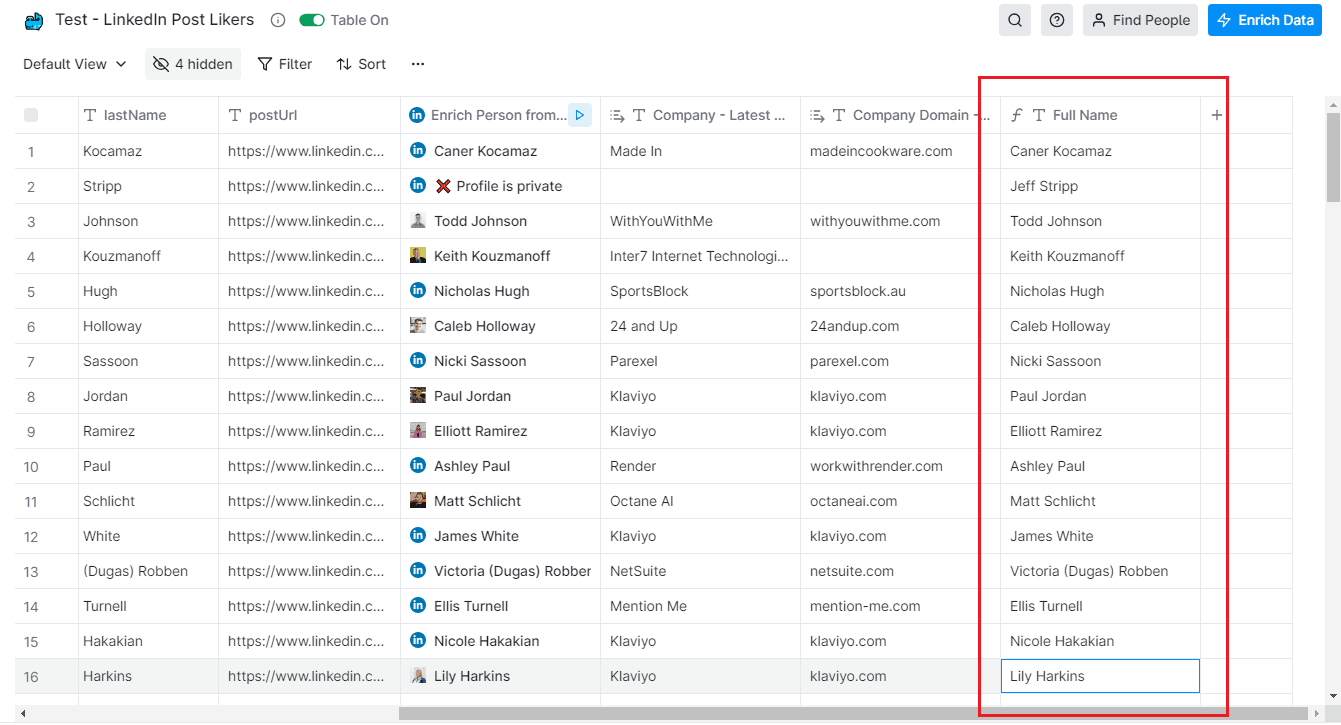Click Paul Jordan's profile photo
This screenshot has width=1341, height=725.
[x=418, y=396]
